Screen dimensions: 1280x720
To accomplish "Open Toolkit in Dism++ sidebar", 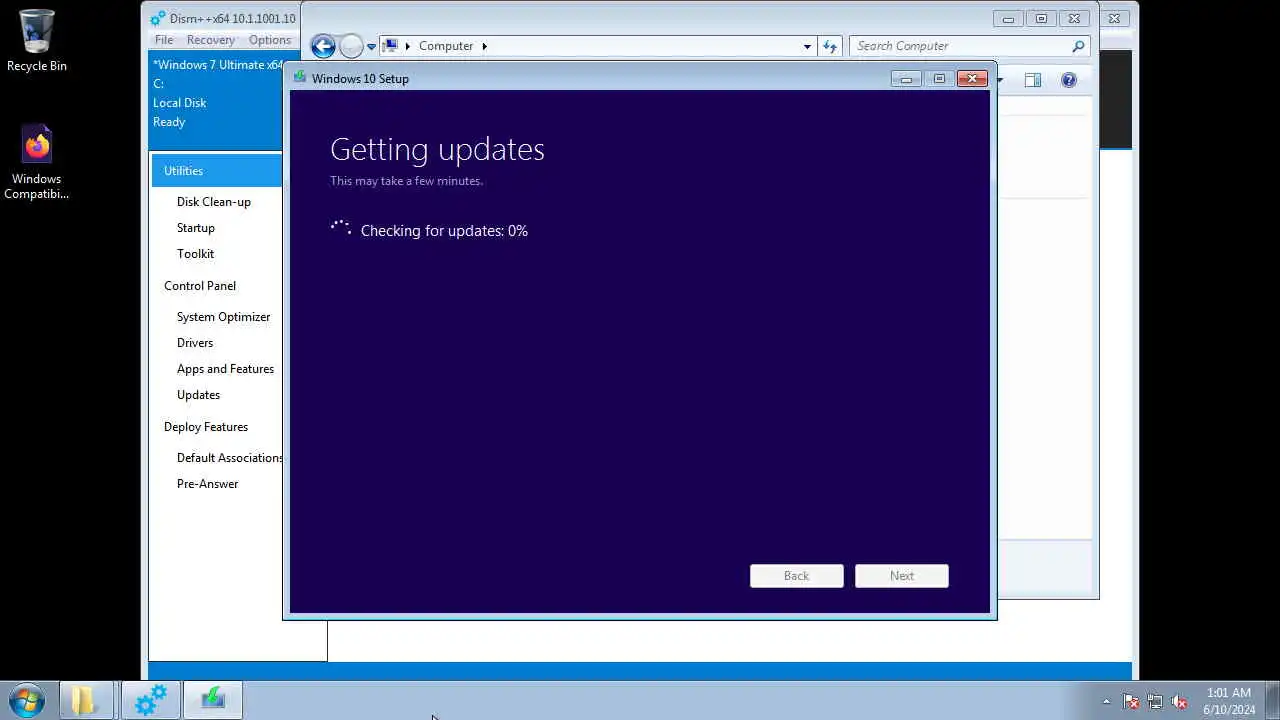I will pyautogui.click(x=196, y=254).
